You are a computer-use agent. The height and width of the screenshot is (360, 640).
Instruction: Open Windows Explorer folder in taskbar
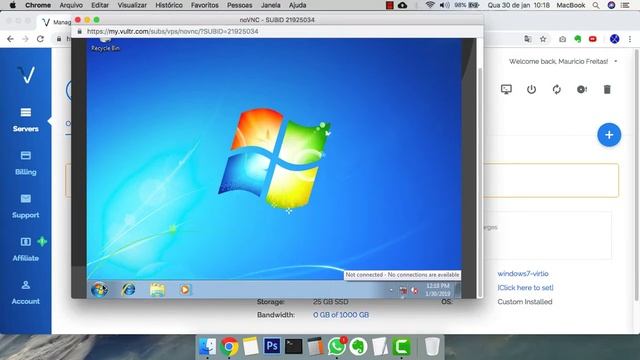[x=157, y=290]
